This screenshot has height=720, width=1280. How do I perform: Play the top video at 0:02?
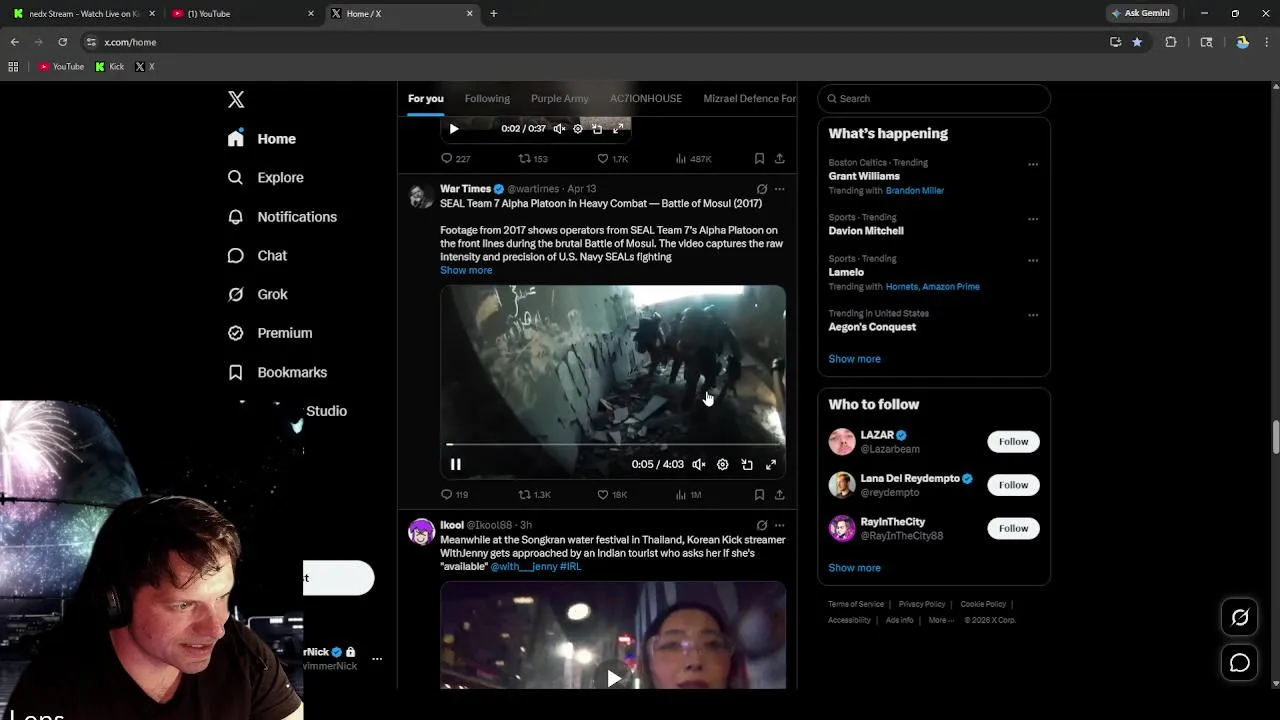click(454, 128)
